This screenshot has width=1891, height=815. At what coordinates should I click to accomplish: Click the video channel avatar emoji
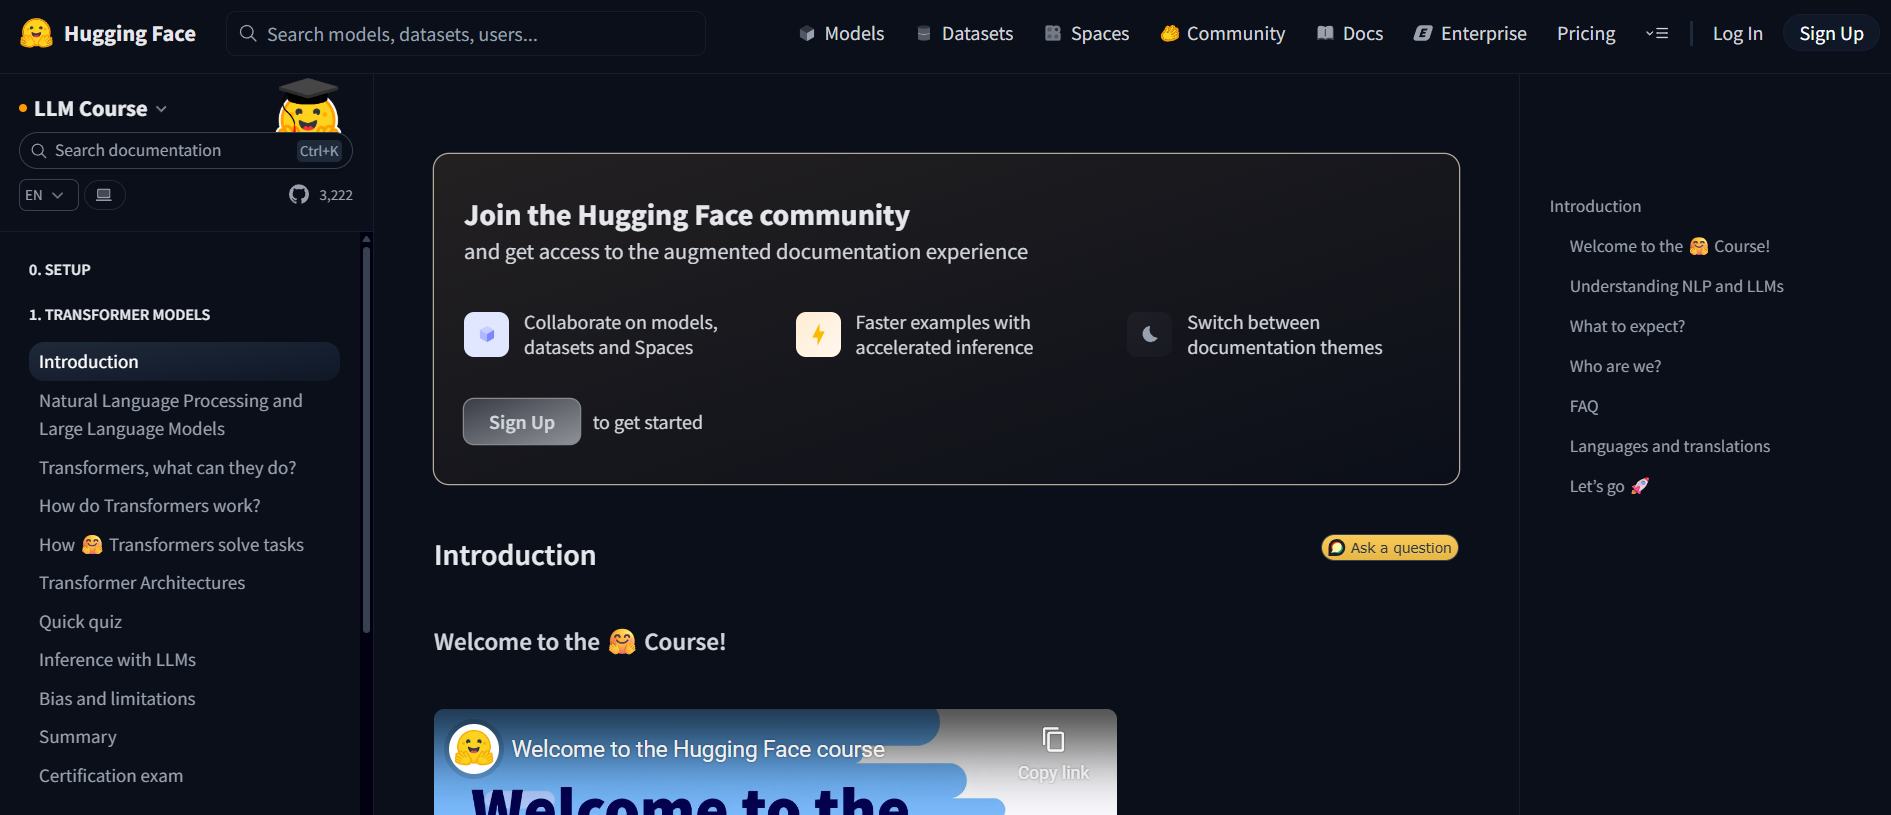tap(474, 749)
